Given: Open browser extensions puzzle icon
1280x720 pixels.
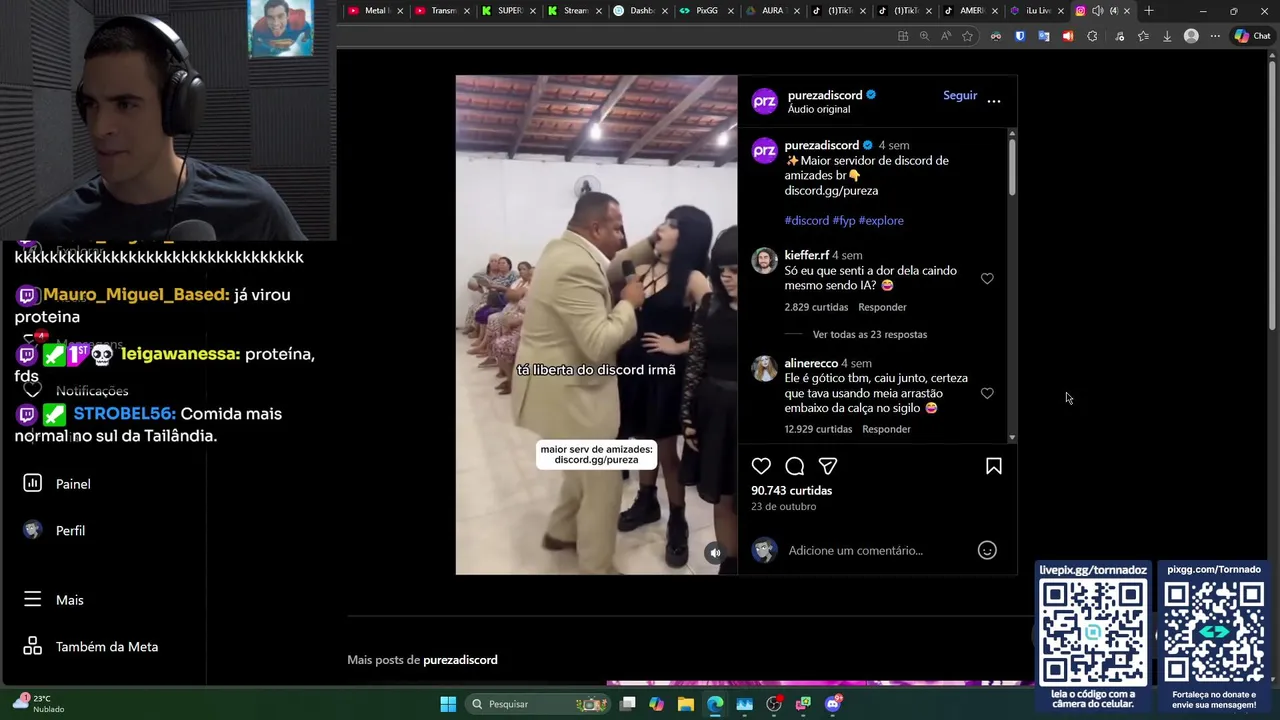Looking at the screenshot, I should [x=1092, y=36].
